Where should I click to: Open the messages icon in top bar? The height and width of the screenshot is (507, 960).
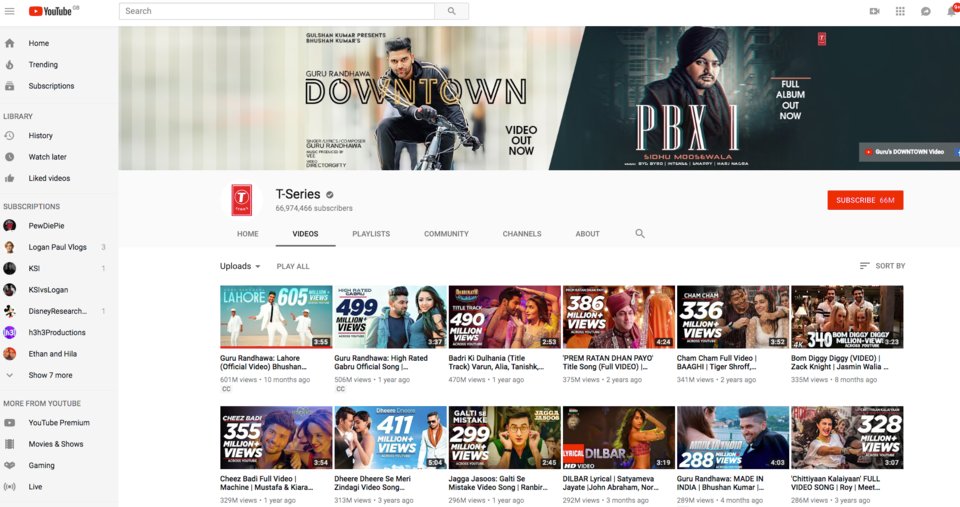(x=925, y=11)
